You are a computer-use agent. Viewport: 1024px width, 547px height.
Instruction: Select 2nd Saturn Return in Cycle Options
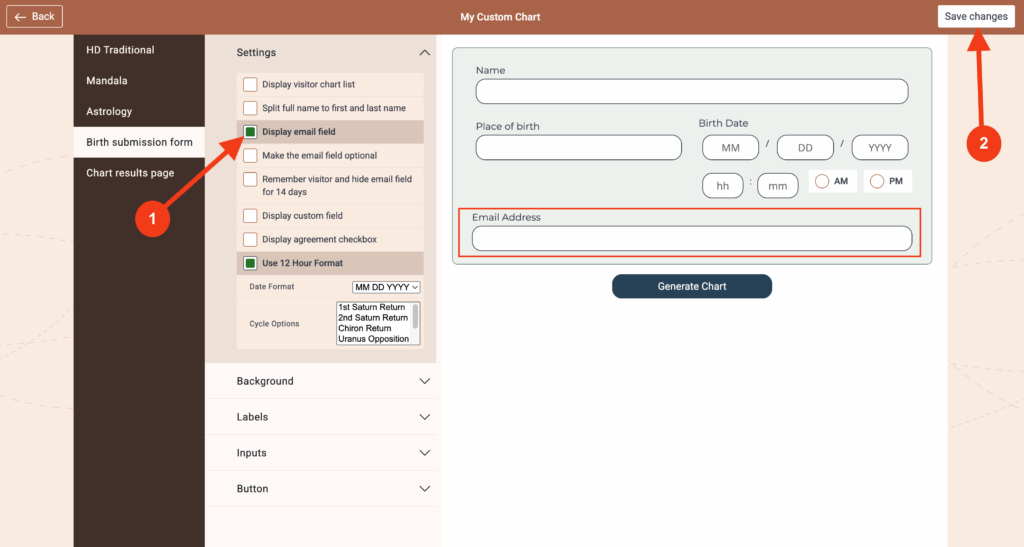coord(373,318)
